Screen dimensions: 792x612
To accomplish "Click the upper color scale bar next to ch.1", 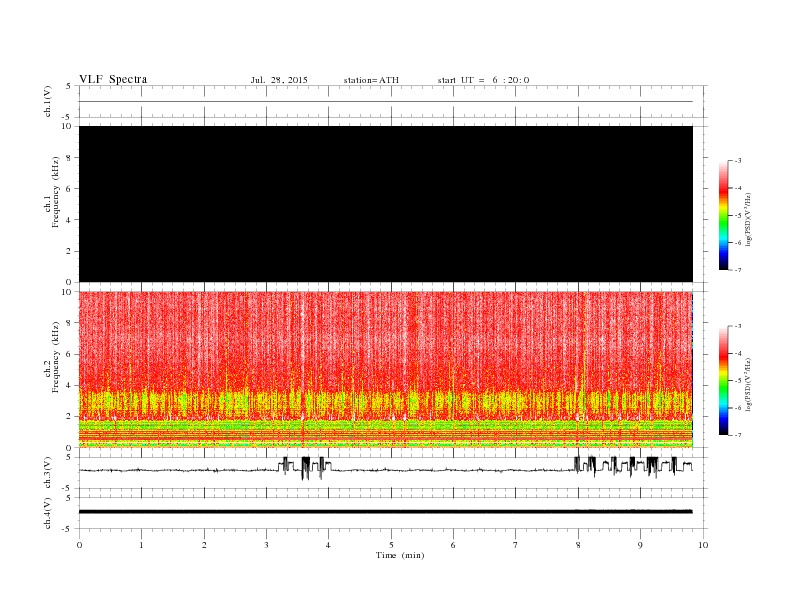I will tap(724, 216).
